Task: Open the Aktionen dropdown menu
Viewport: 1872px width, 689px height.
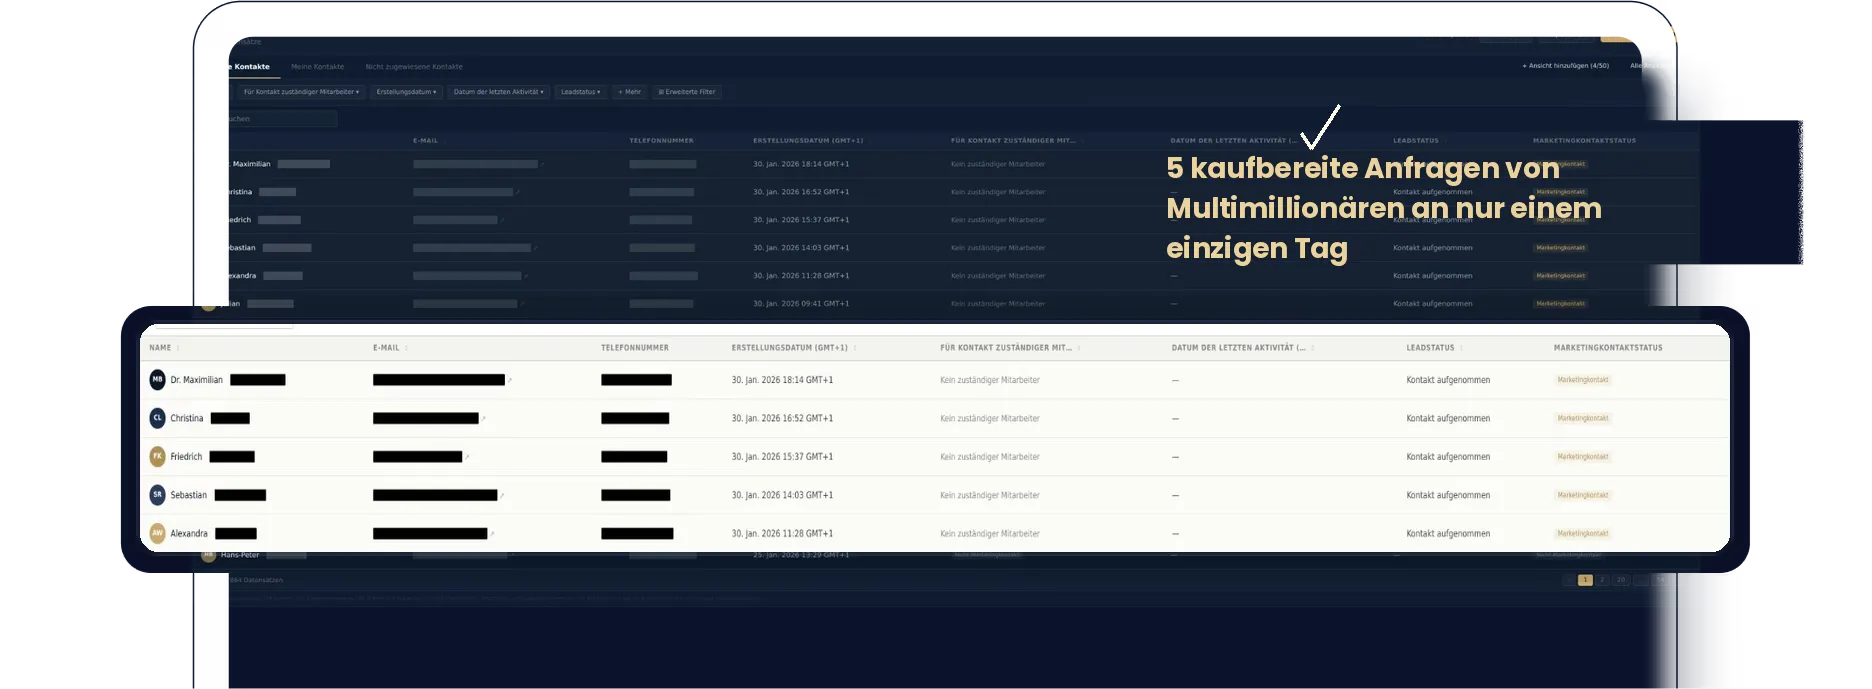Action: (1505, 34)
